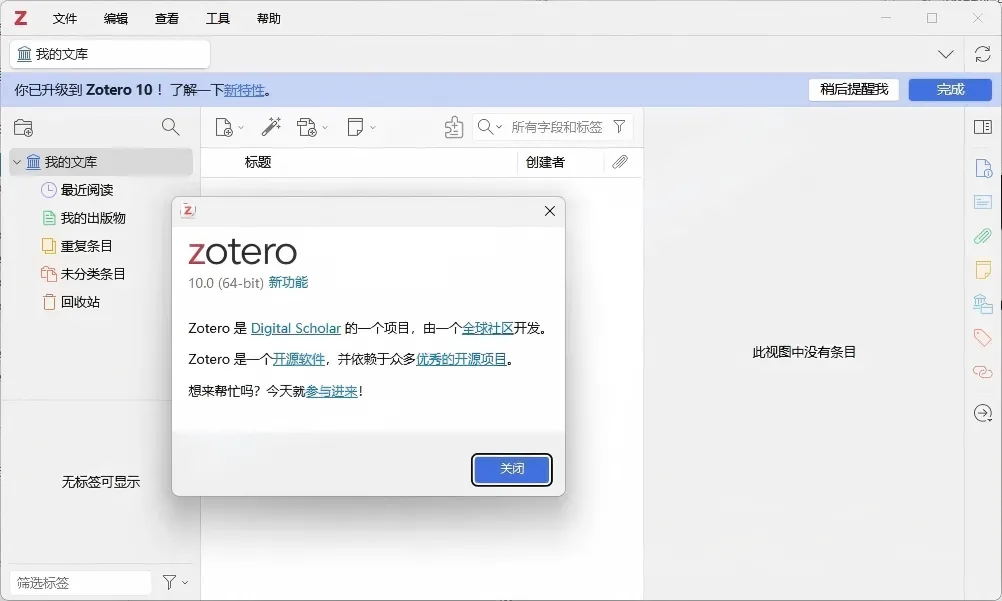
Task: Open the New Item dropdown arrow
Action: [x=241, y=127]
